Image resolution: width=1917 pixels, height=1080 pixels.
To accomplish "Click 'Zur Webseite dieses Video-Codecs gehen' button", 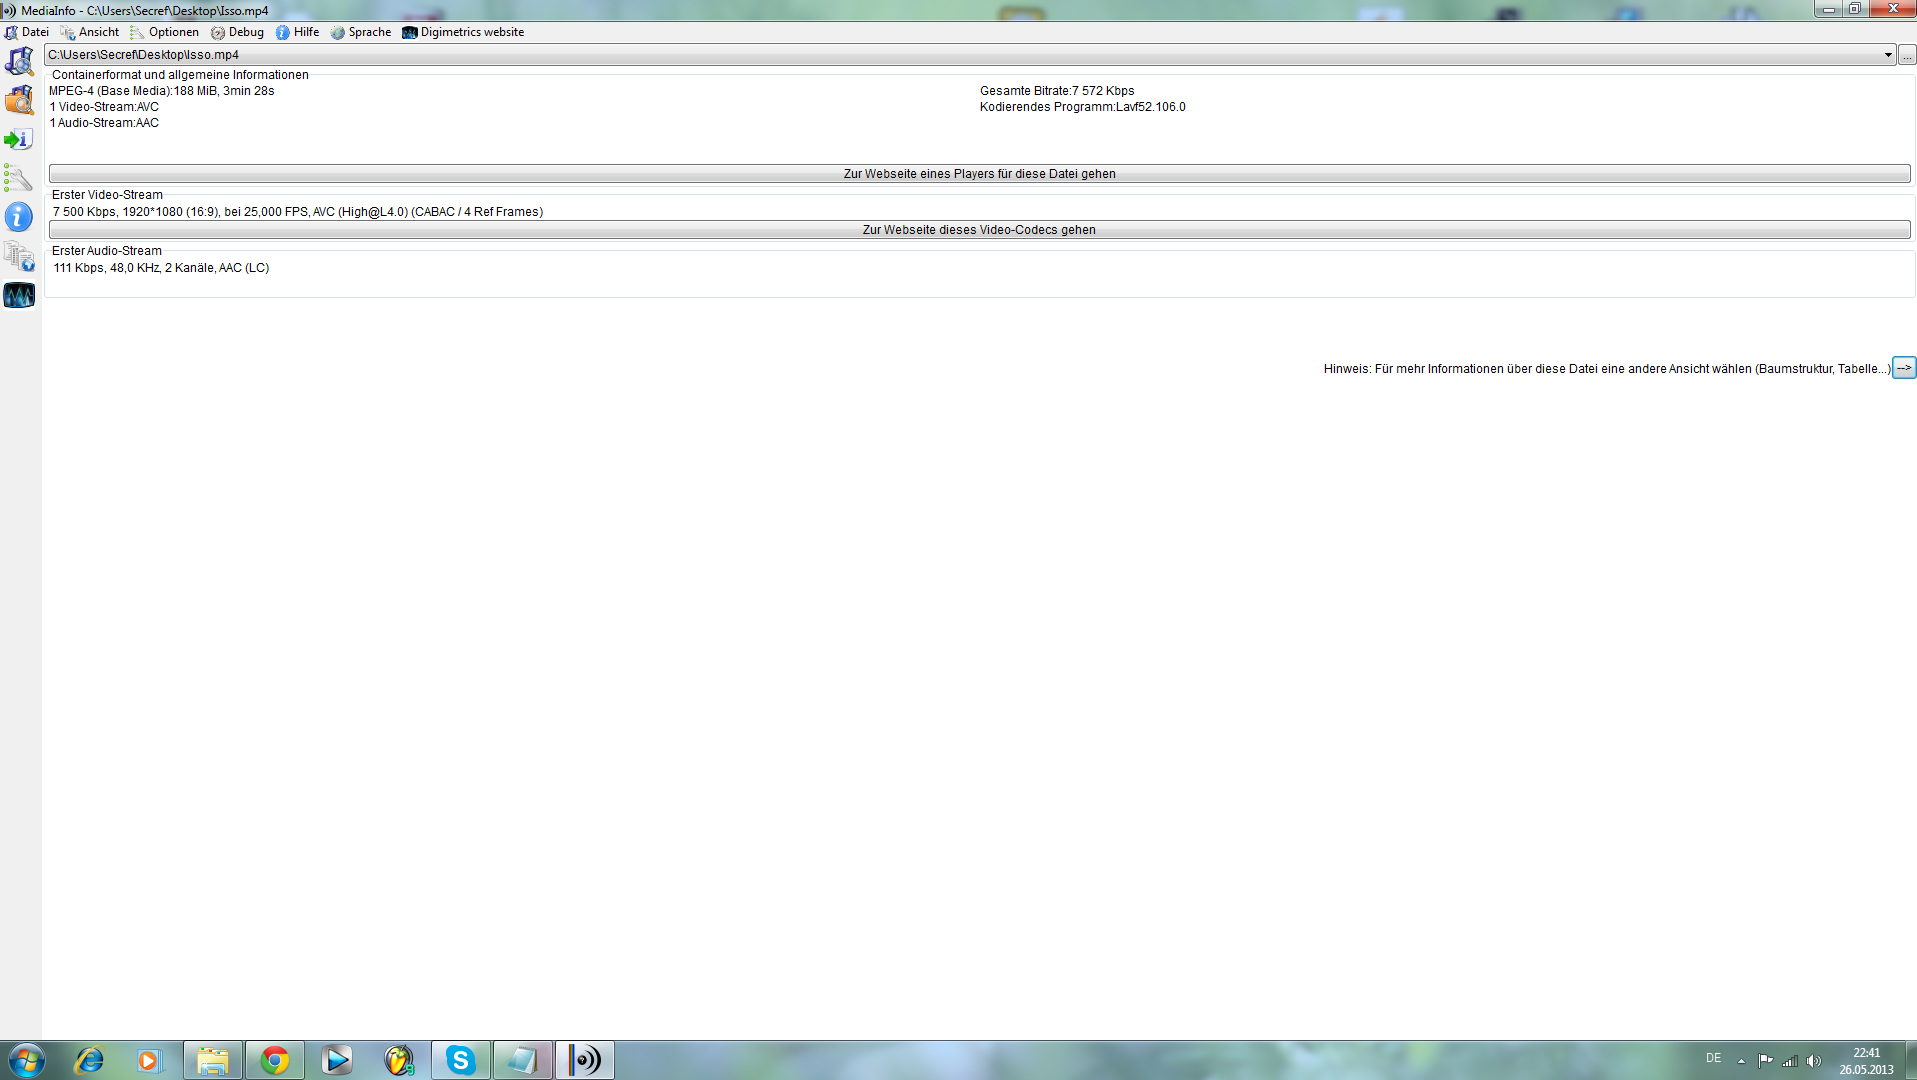I will [979, 230].
